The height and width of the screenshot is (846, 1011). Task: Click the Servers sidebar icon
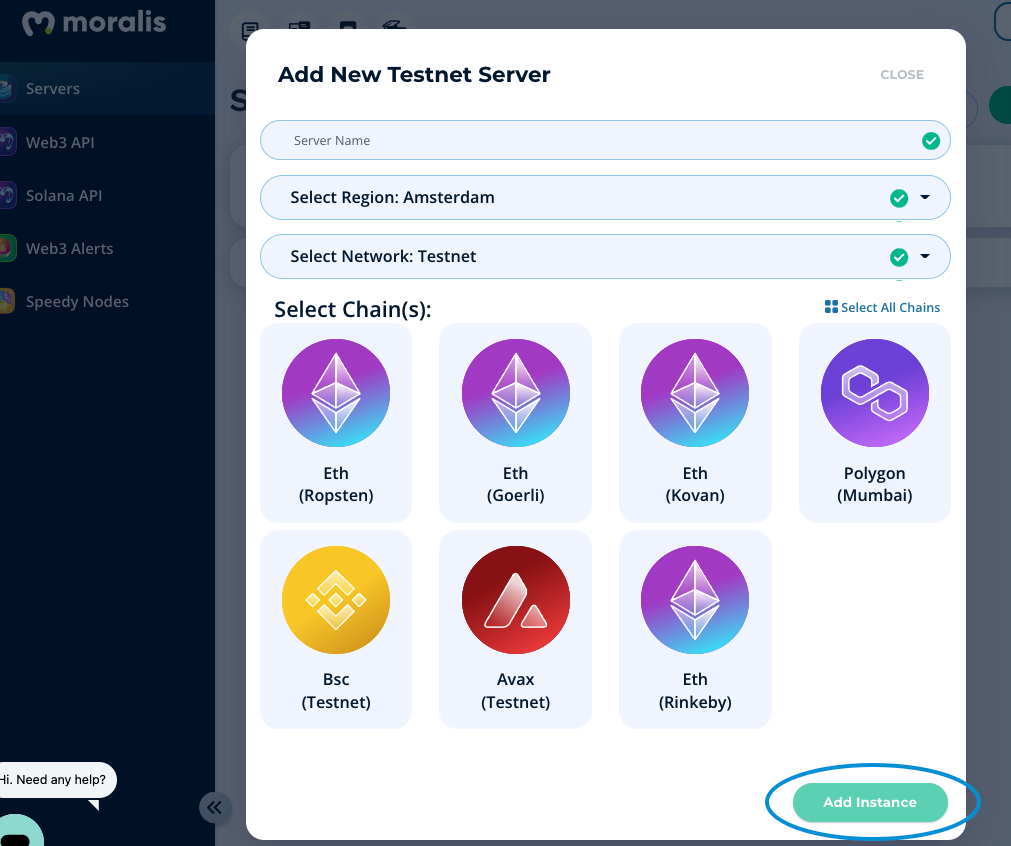coord(6,88)
